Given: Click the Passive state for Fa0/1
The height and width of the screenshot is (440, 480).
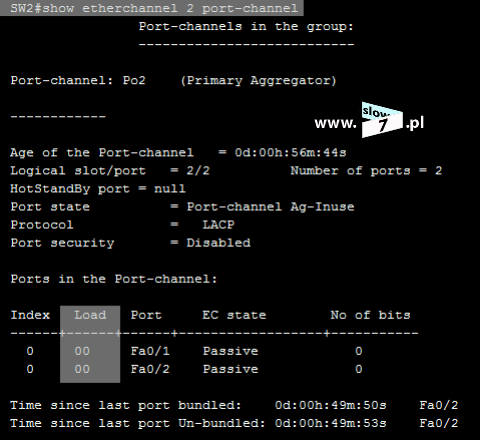Looking at the screenshot, I should point(230,351).
